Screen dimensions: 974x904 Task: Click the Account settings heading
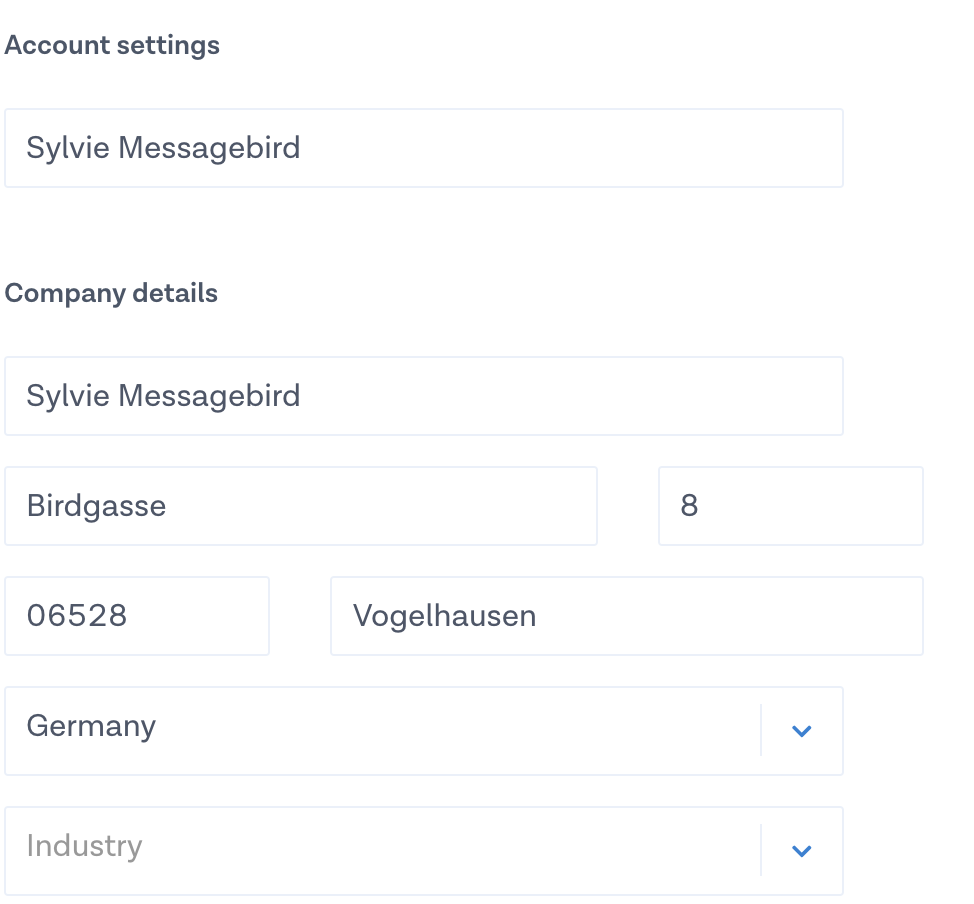112,46
